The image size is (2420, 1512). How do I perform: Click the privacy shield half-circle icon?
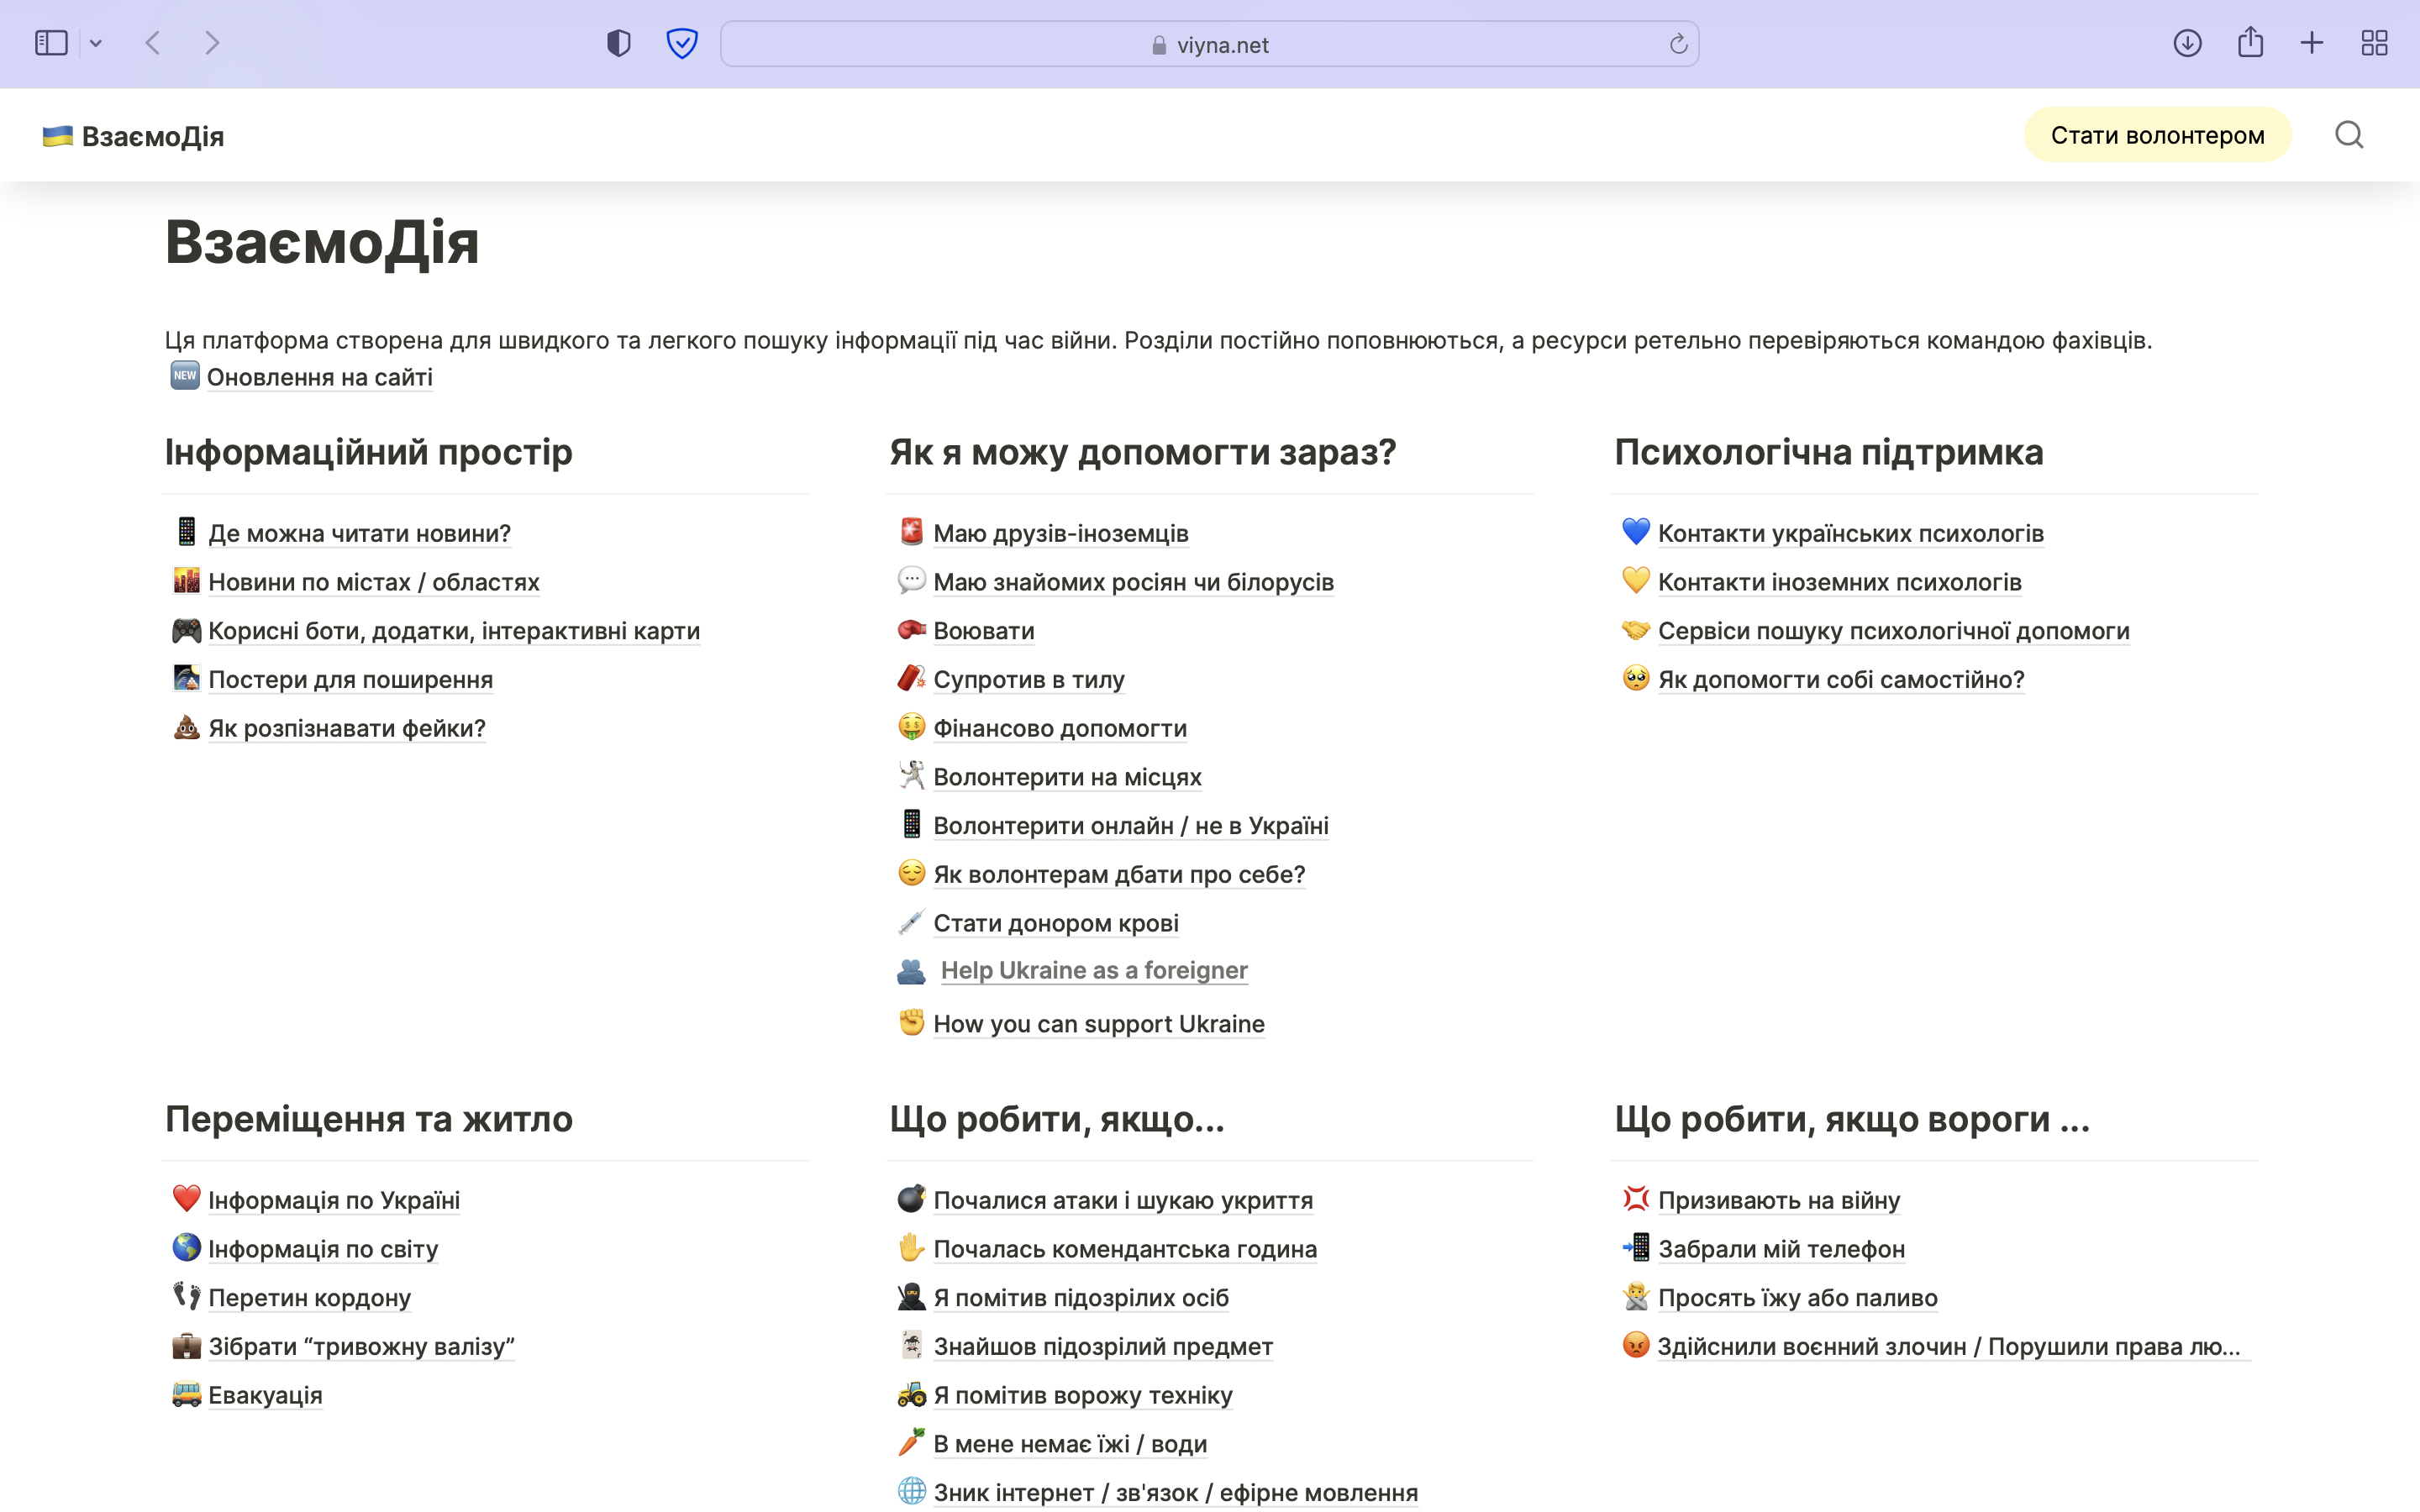pos(619,43)
